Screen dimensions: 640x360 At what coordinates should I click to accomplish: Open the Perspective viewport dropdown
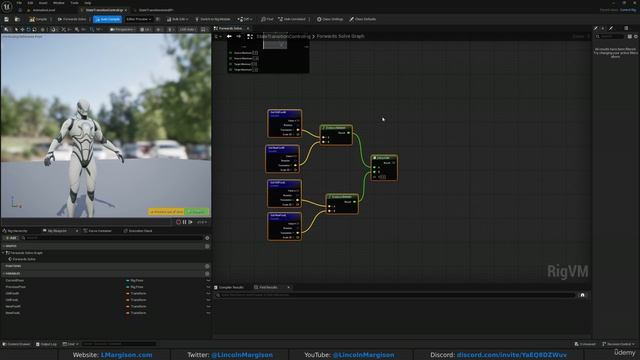(122, 29)
